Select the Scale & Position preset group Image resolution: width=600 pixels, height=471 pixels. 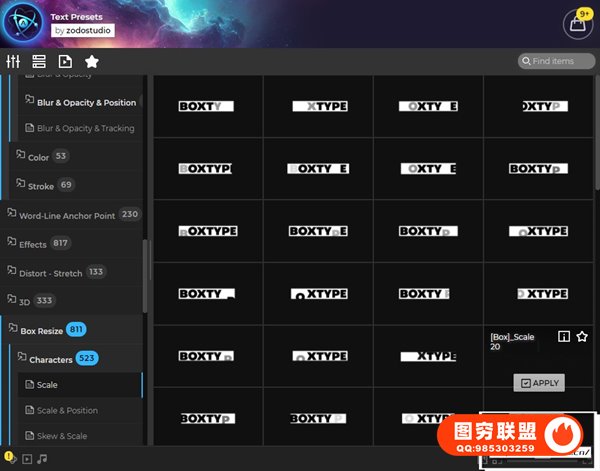click(67, 410)
